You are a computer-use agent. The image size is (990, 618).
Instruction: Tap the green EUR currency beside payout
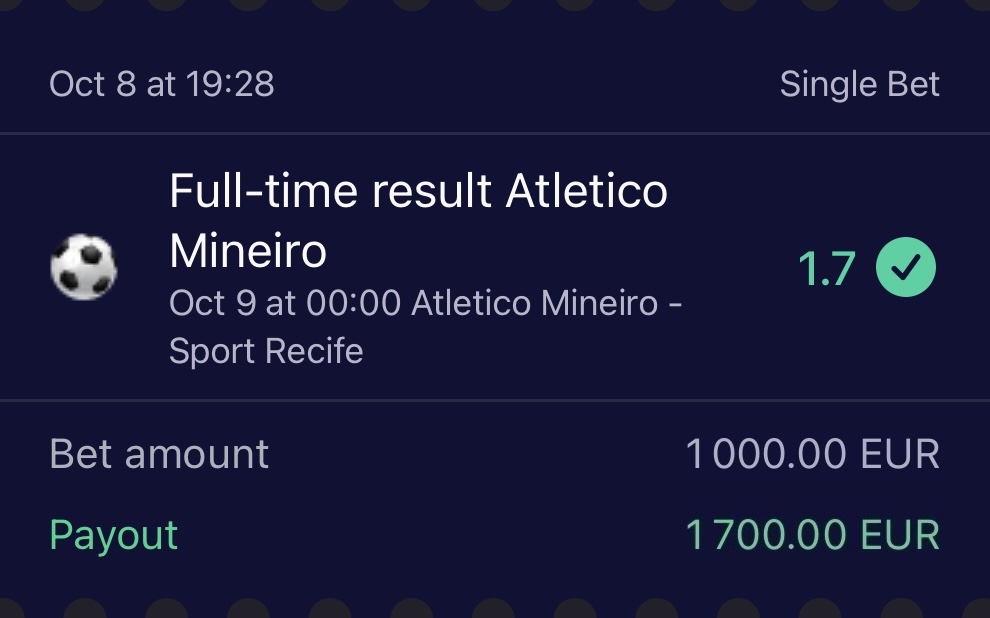pos(900,535)
